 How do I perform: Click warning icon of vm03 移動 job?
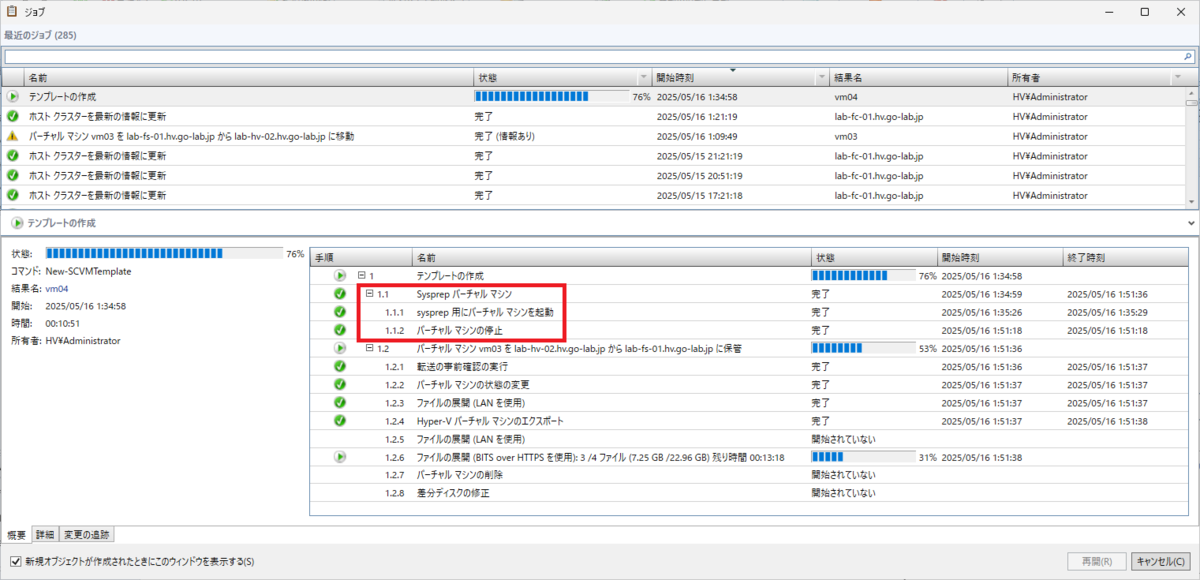pyautogui.click(x=13, y=136)
